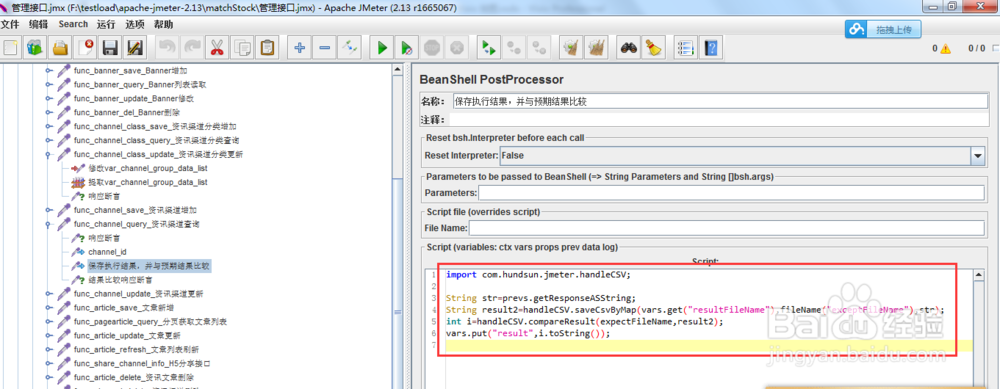Viewport: 1000px width, 389px height.
Task: Click the Close test plan icon
Action: 85,48
